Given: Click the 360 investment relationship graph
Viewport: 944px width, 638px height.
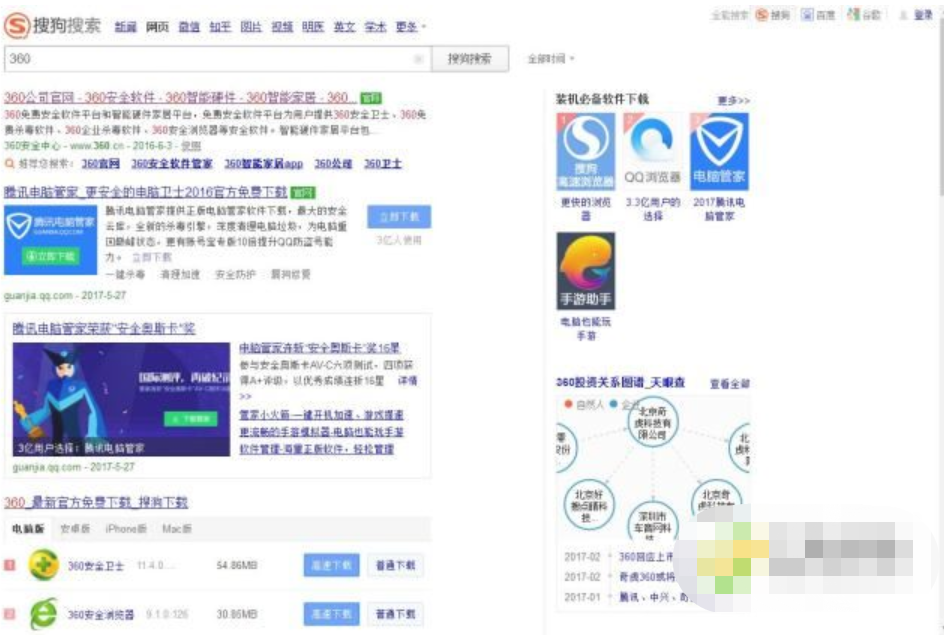Looking at the screenshot, I should tap(653, 468).
